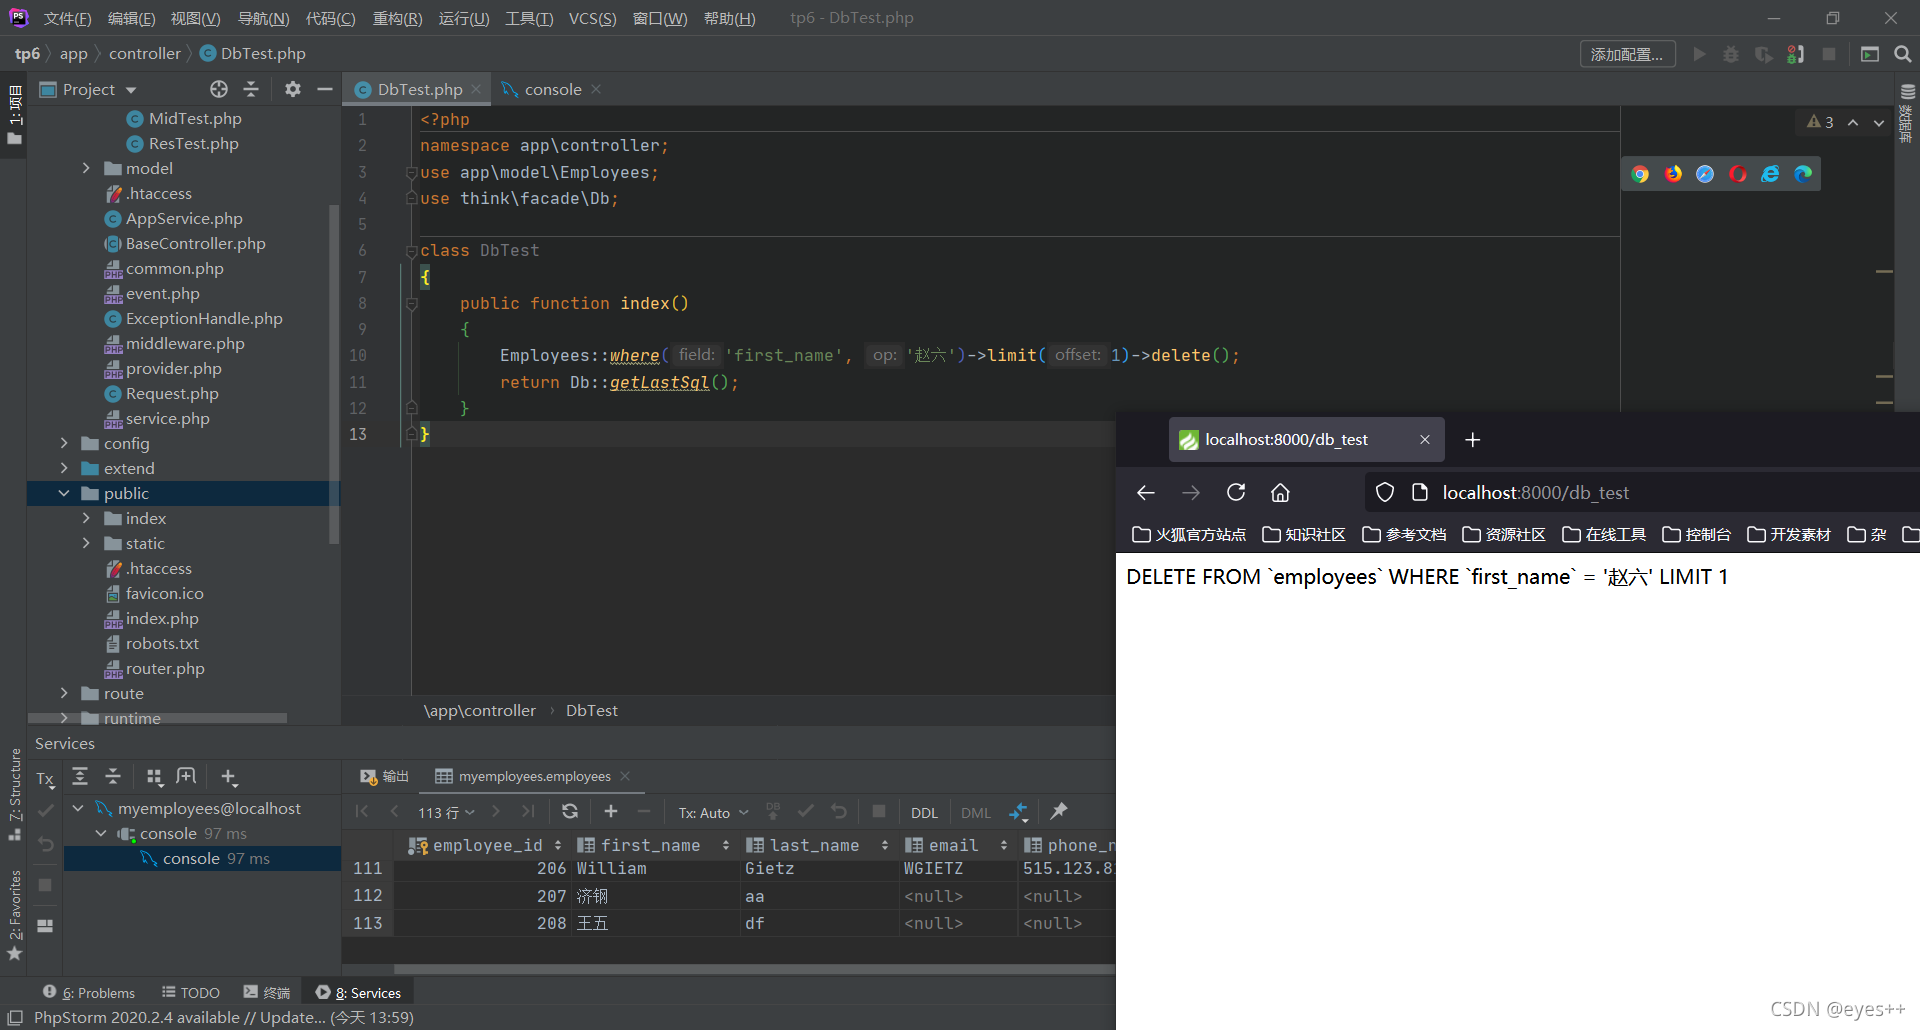Reload the data grid with refresh icon
Viewport: 1920px width, 1030px height.
[570, 811]
